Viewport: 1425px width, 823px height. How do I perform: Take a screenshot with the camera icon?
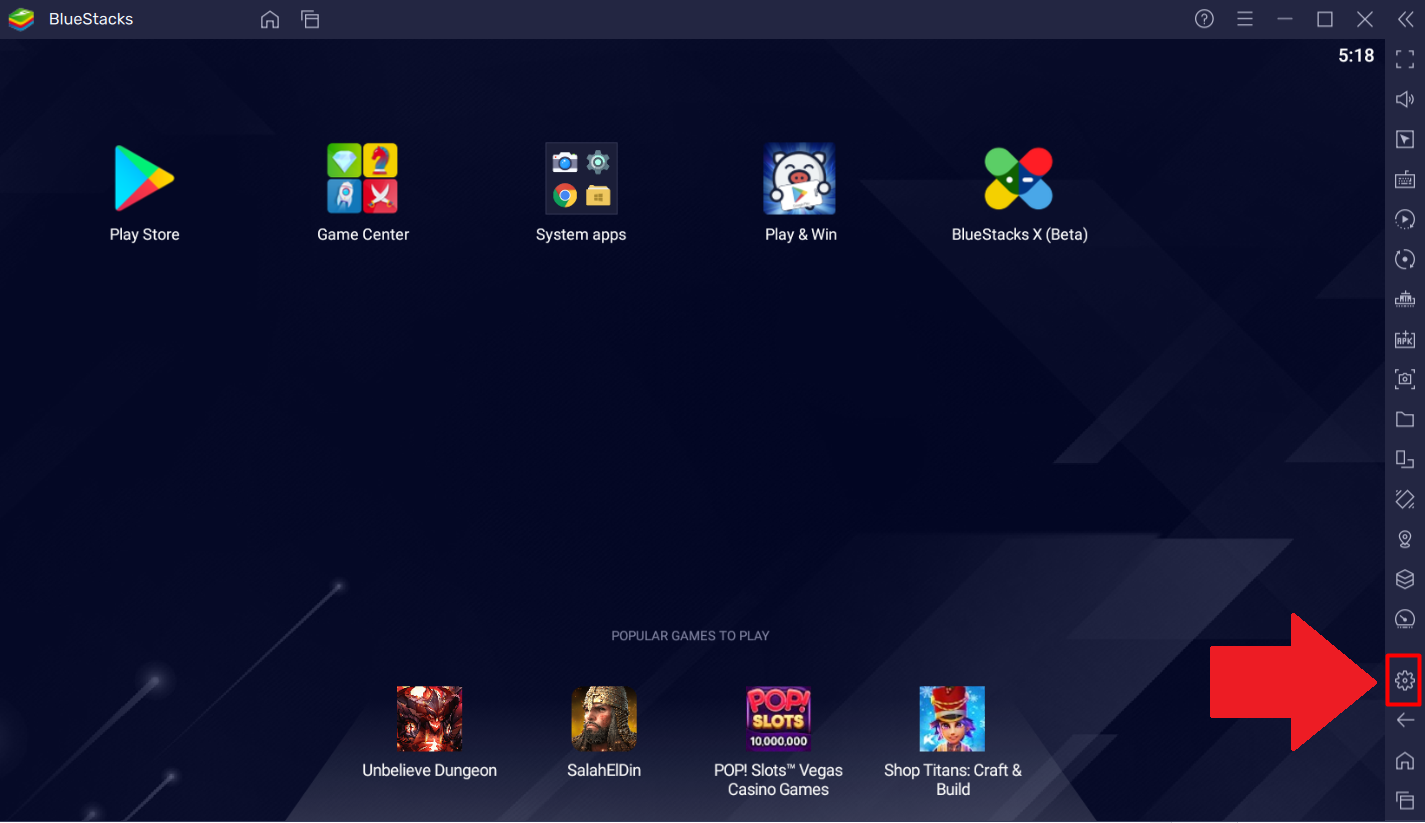[1405, 379]
